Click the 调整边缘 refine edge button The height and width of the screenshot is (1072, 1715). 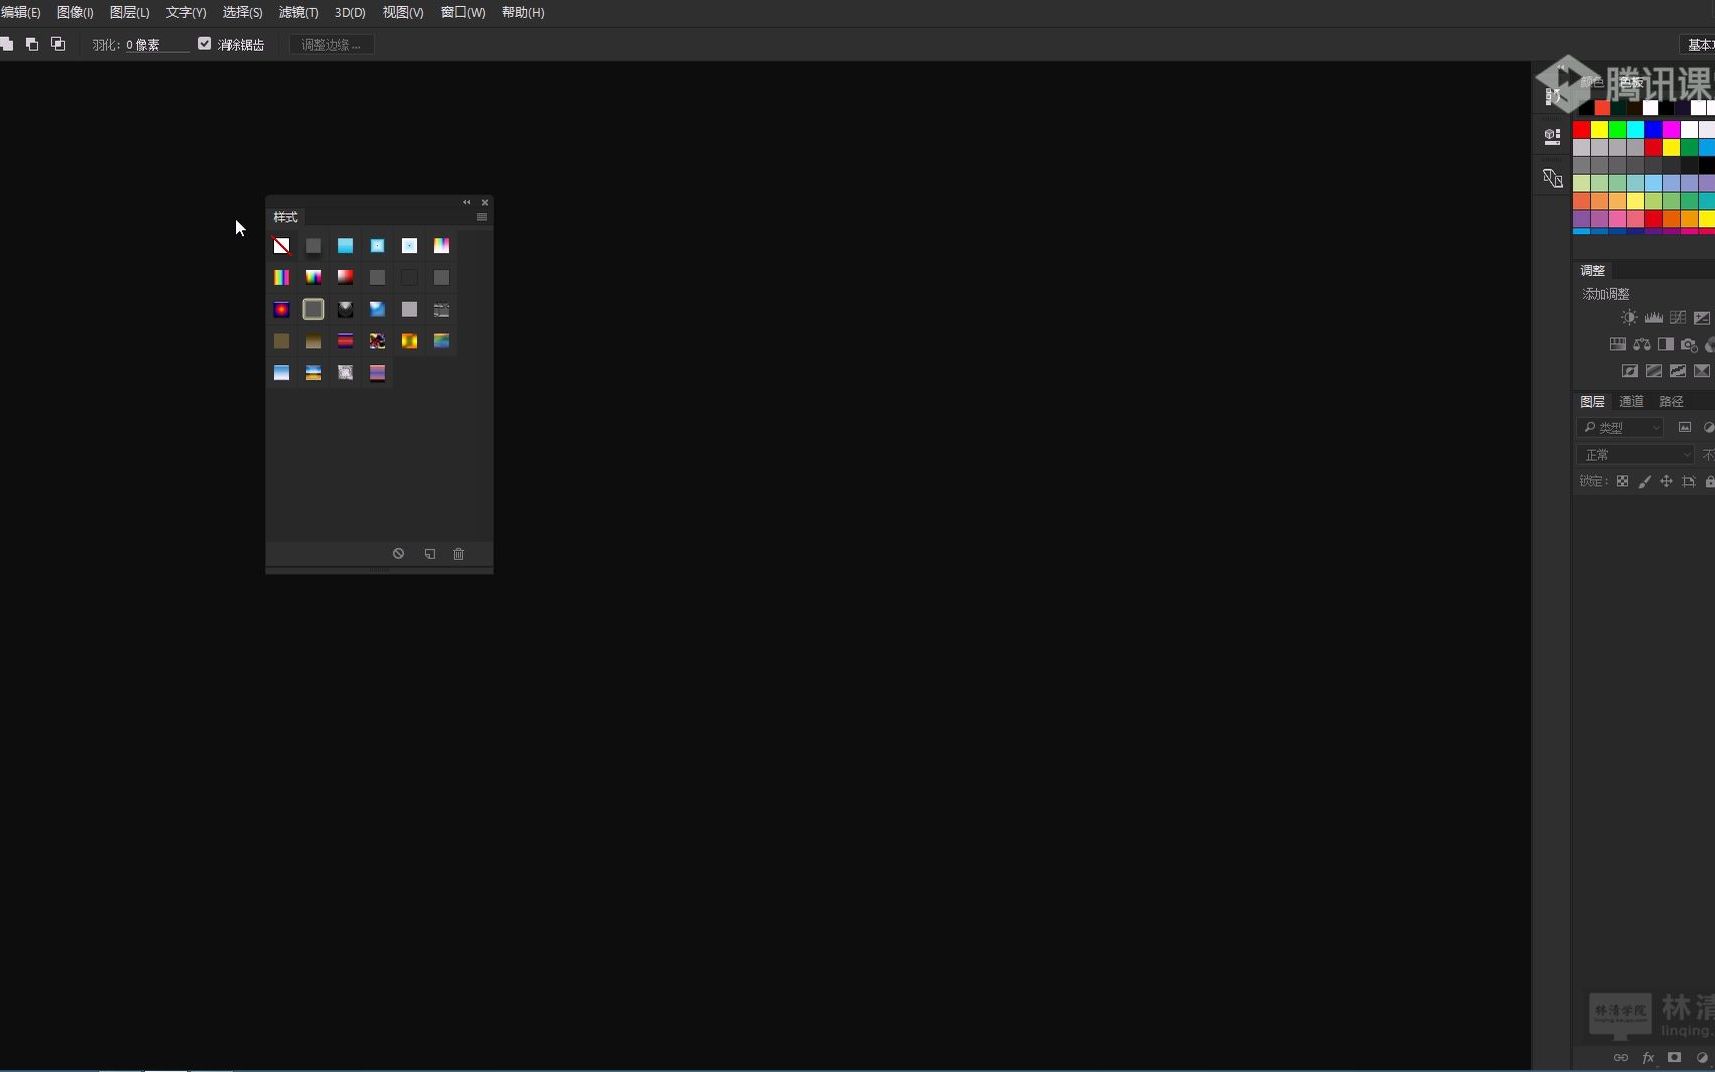(331, 45)
